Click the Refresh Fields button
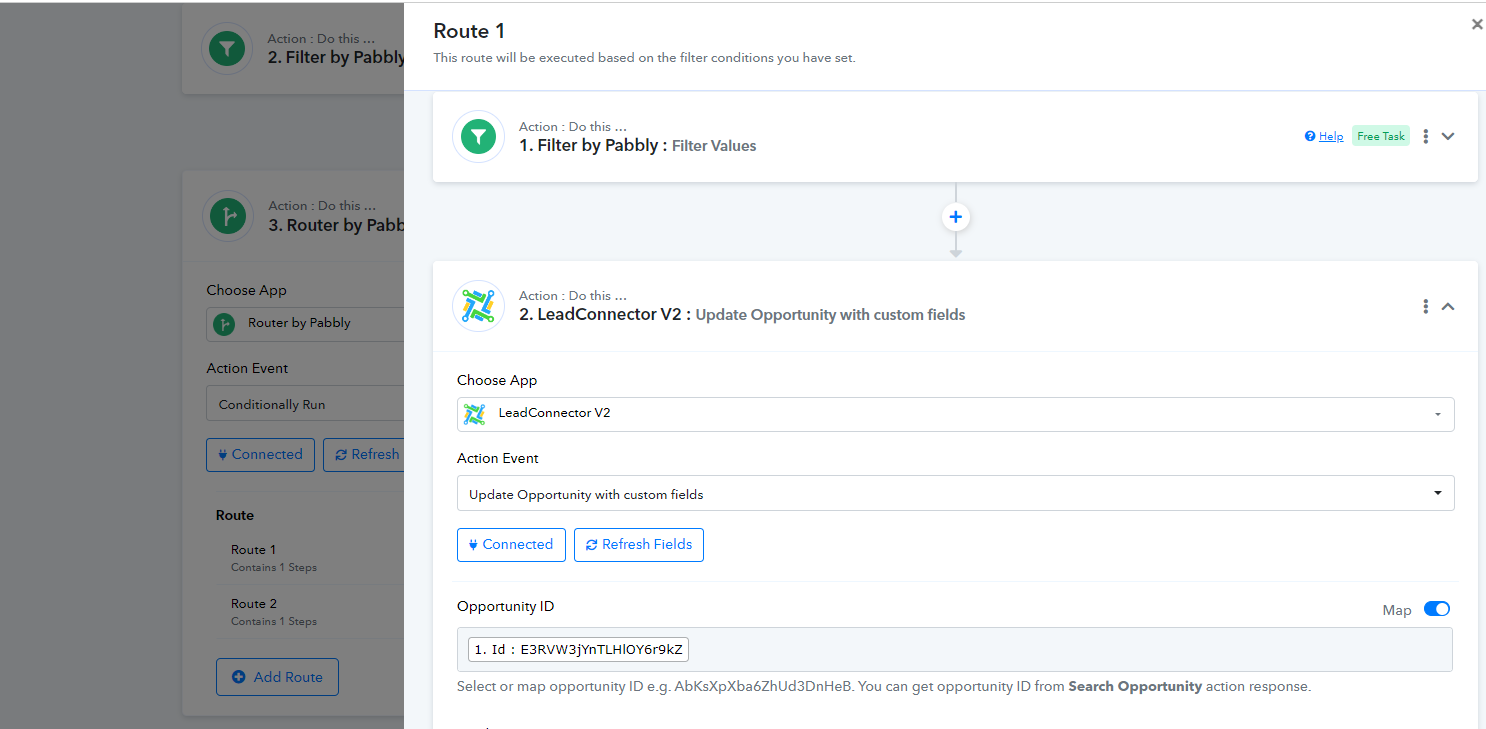The height and width of the screenshot is (729, 1486). pos(639,545)
